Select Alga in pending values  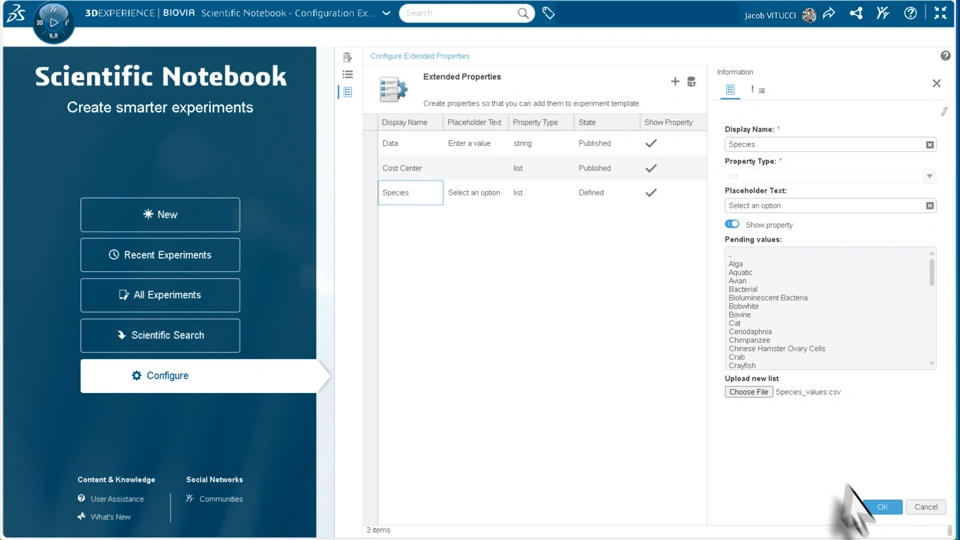point(735,264)
